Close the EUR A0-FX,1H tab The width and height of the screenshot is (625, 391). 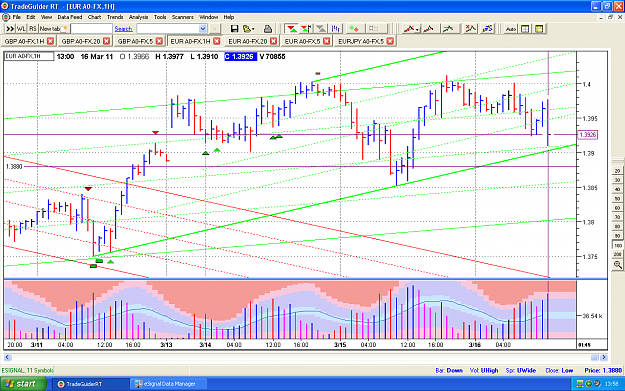[216, 41]
